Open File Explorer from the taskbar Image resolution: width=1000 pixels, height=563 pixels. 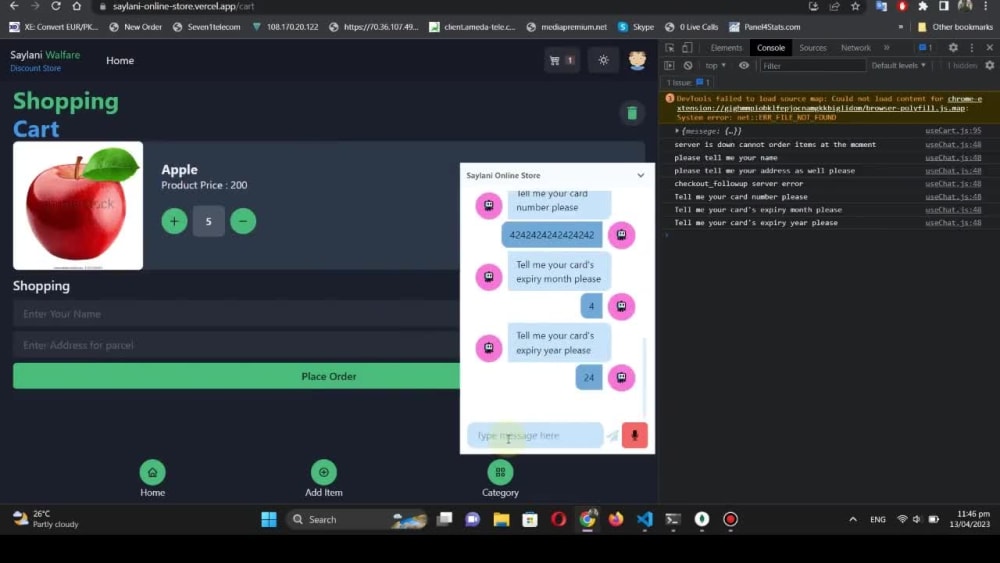click(501, 520)
